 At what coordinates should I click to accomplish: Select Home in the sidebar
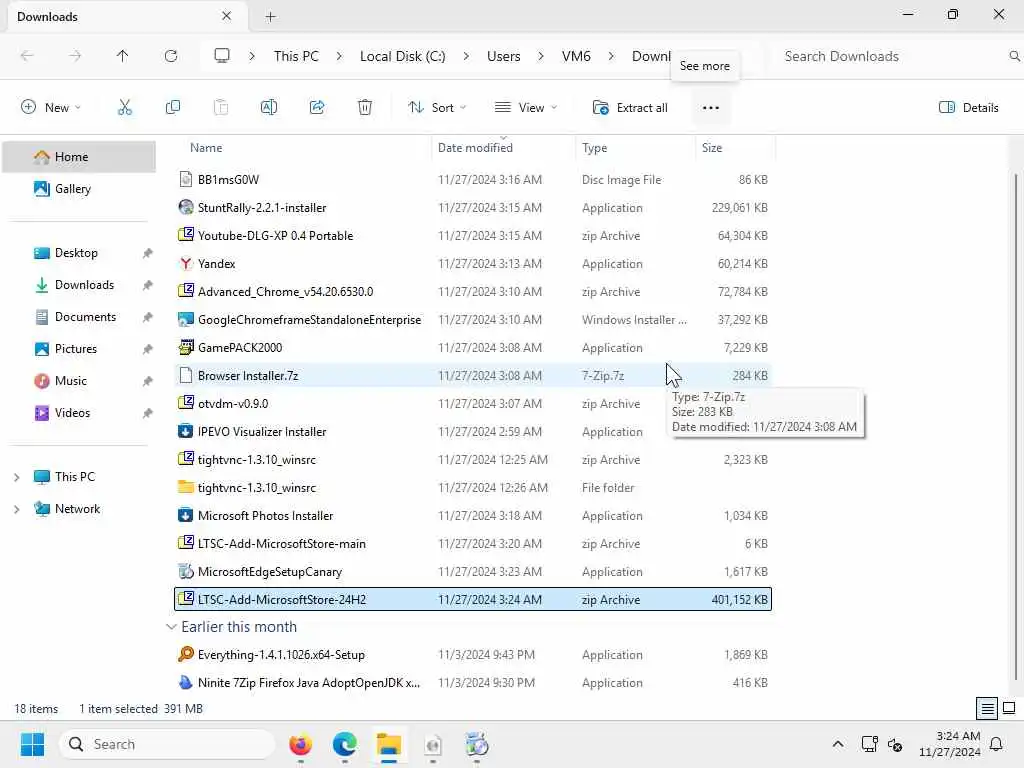click(x=79, y=157)
